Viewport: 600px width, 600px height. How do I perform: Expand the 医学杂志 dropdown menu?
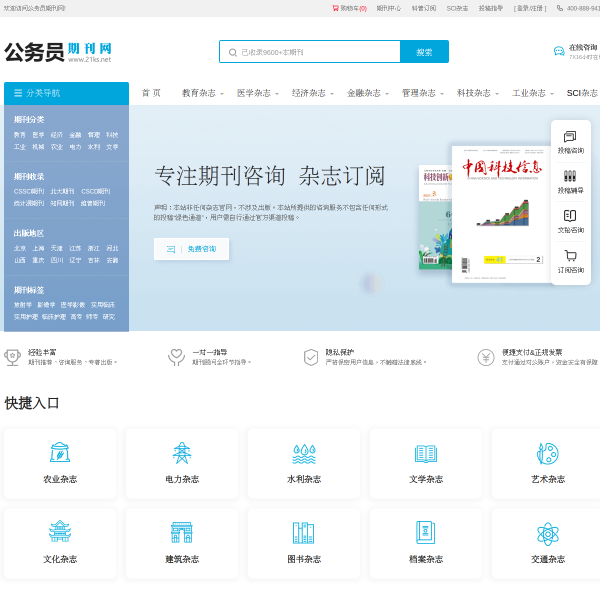point(258,93)
